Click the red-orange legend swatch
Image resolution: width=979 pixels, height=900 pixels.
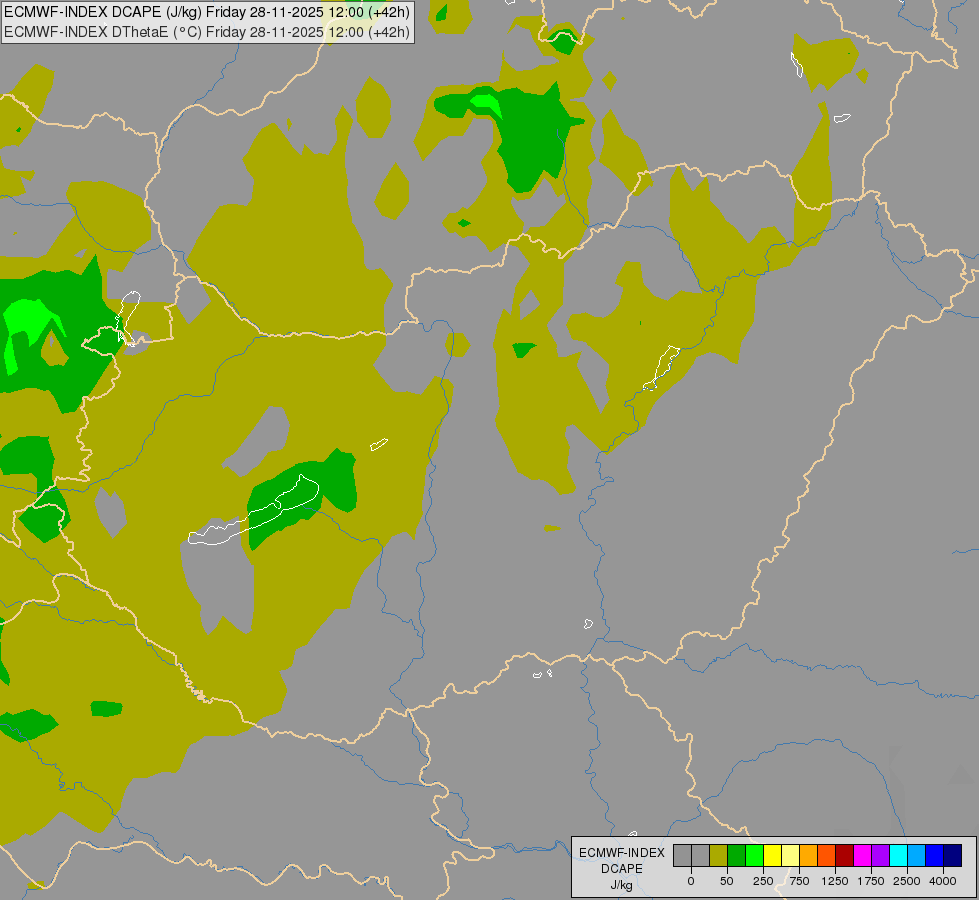click(827, 855)
